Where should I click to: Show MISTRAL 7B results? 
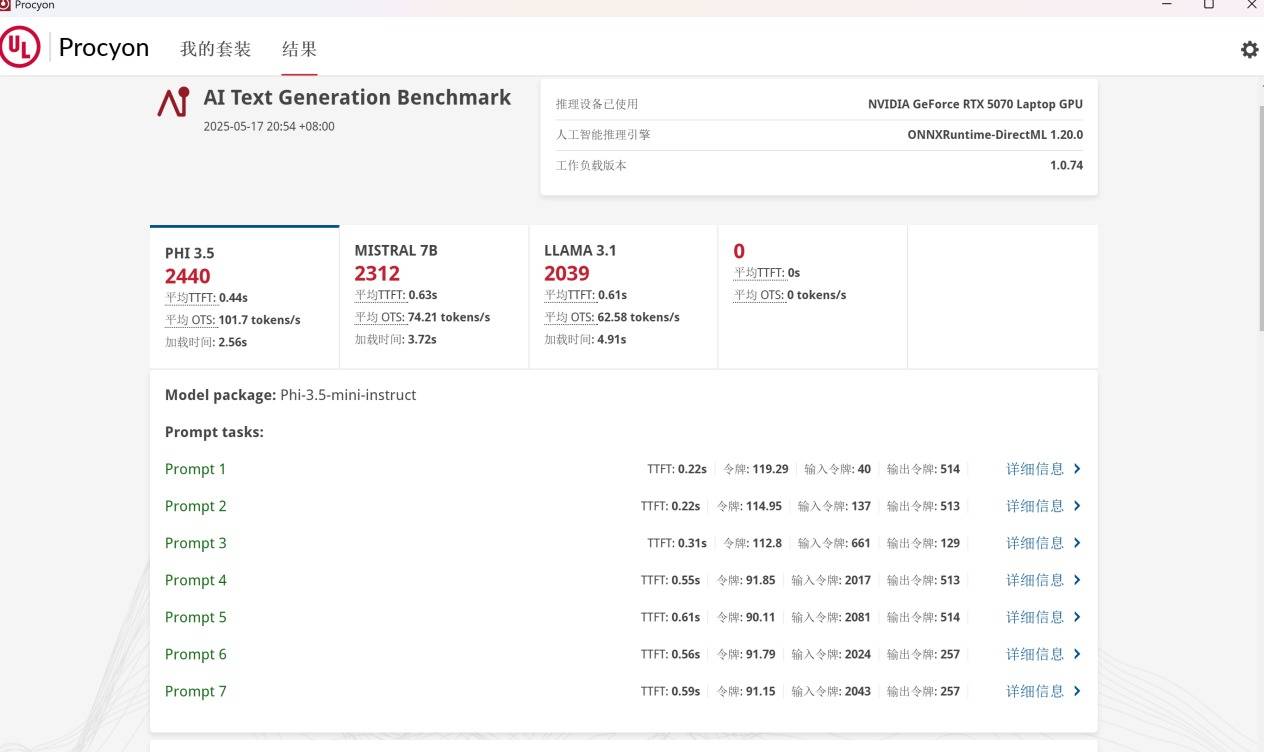[x=433, y=295]
